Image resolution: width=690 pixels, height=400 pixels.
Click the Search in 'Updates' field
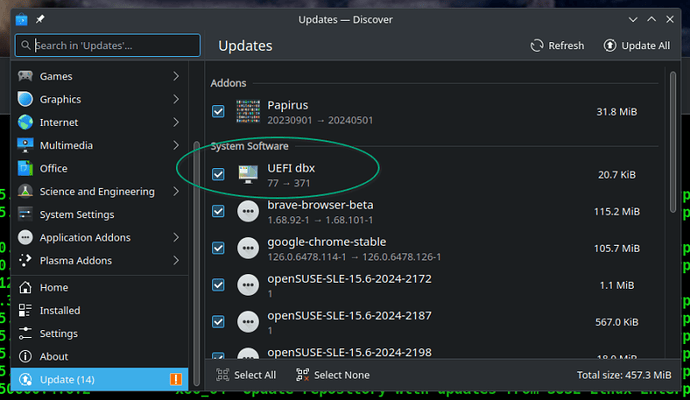108,46
